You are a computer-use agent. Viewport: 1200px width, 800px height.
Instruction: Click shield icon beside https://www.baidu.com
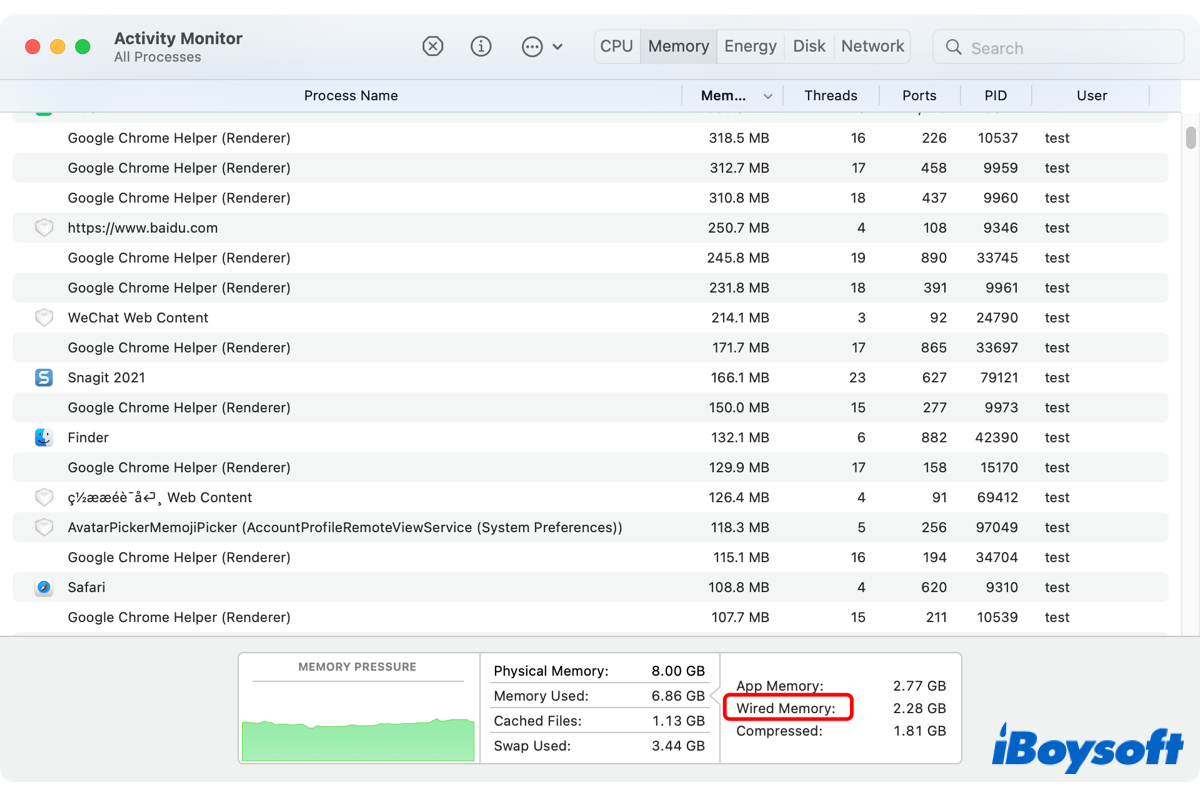click(44, 227)
